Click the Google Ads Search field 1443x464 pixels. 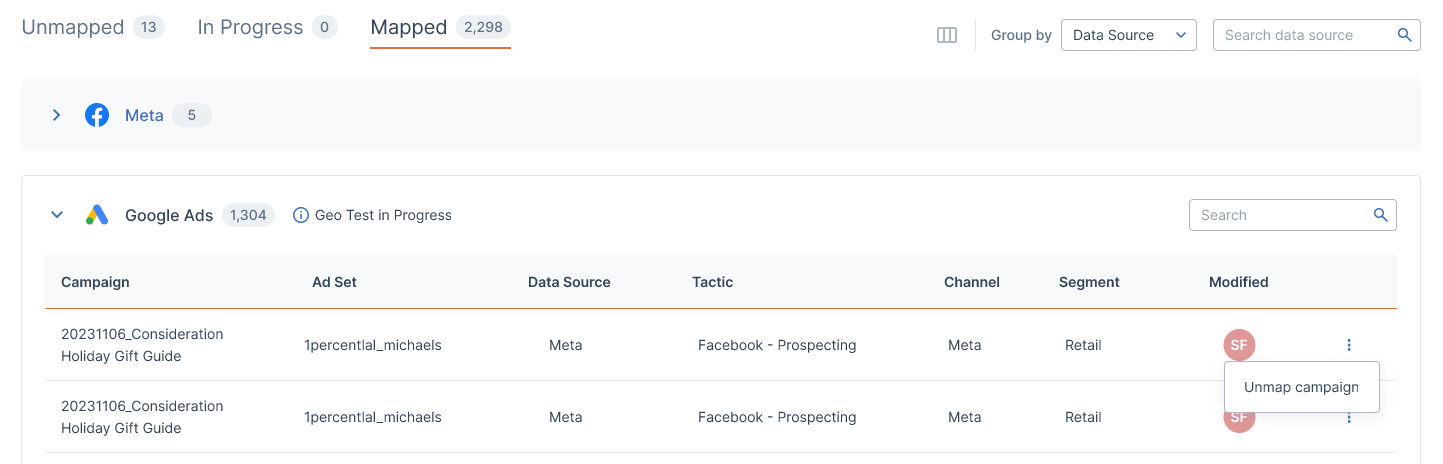coord(1292,215)
